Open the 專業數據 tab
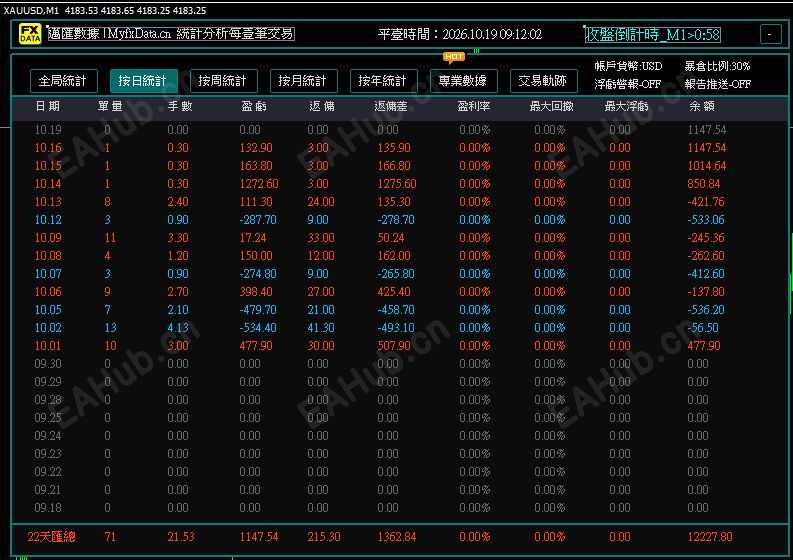793x560 pixels. [x=463, y=81]
